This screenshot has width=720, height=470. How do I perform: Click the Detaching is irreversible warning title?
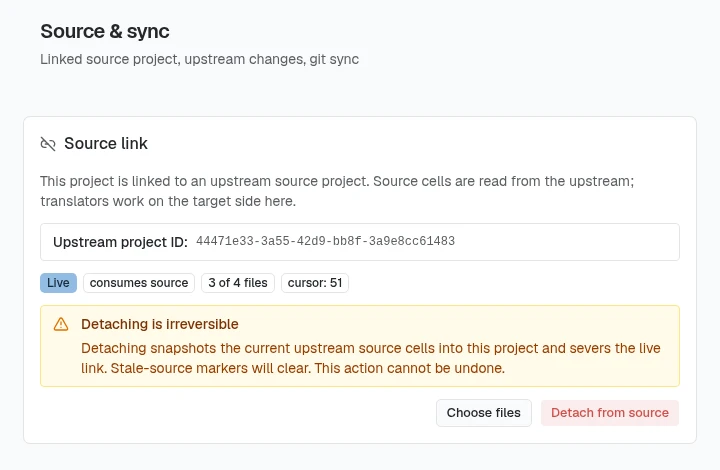pos(160,324)
